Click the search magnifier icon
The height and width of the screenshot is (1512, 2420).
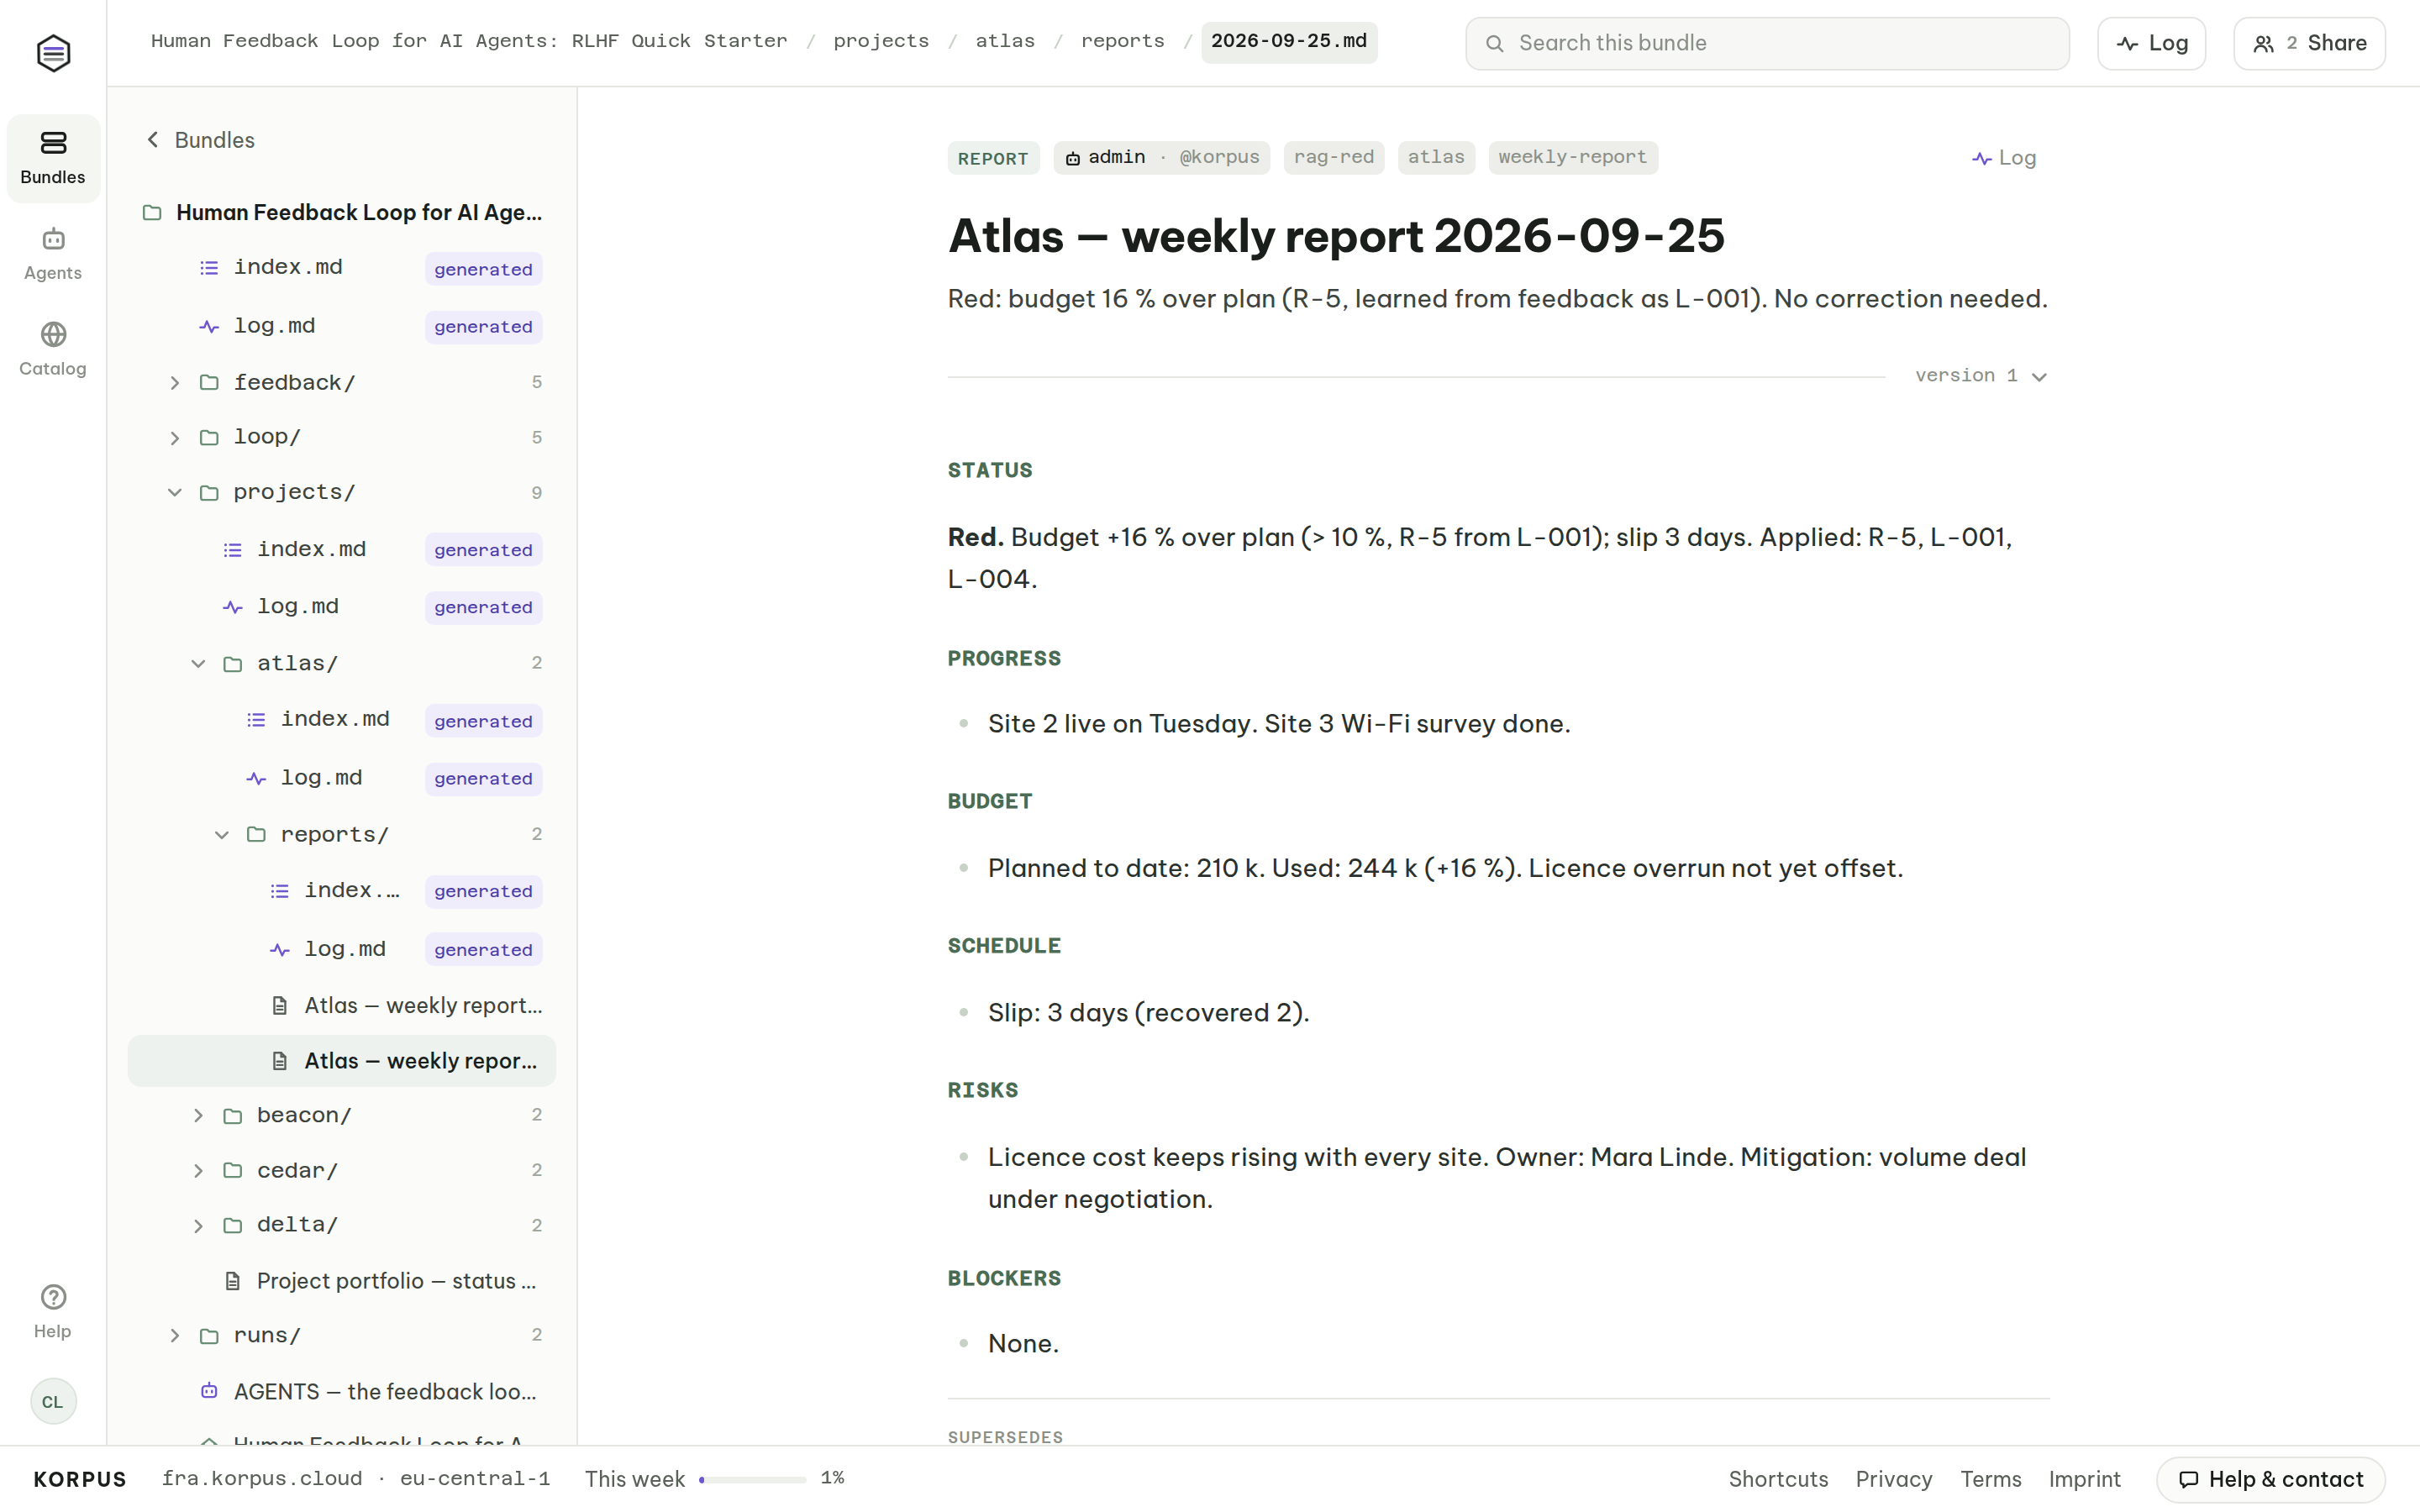(x=1494, y=43)
